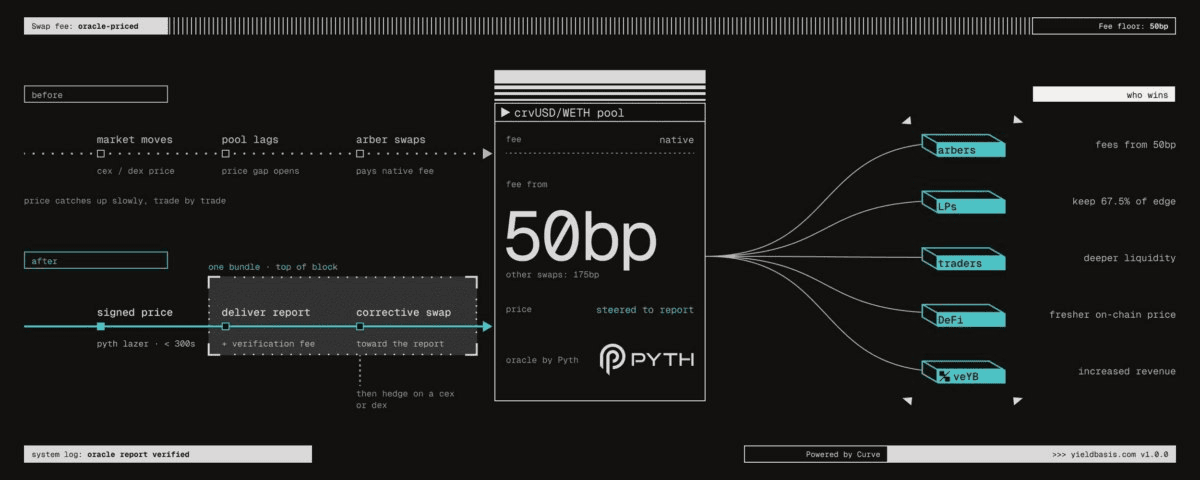Click the who wins header
Image resolution: width=1200 pixels, height=480 pixels.
(x=1104, y=95)
